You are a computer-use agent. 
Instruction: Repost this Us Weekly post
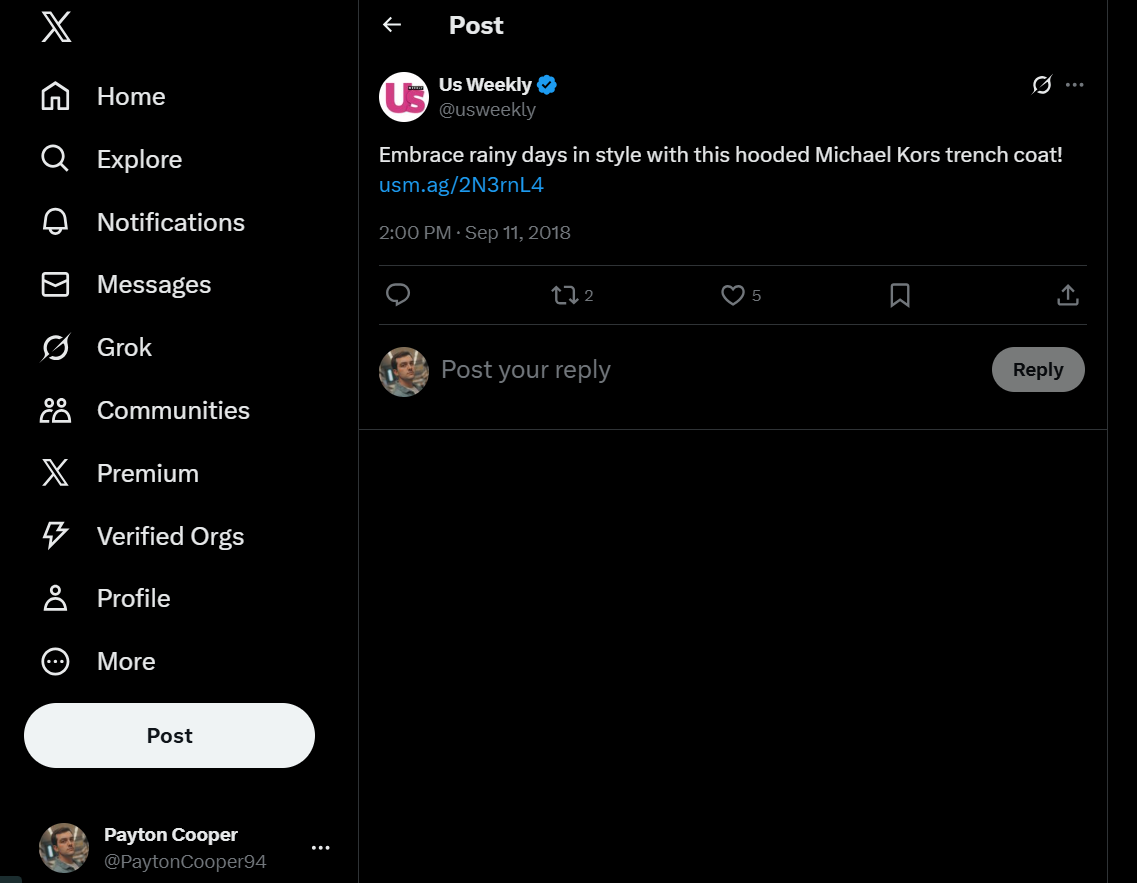(565, 295)
